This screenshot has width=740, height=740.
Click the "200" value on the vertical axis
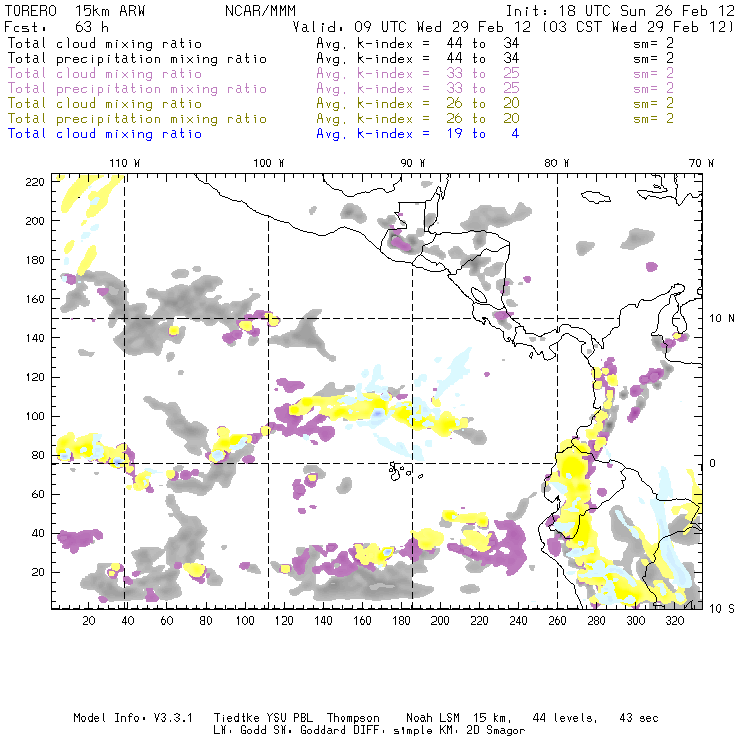click(35, 221)
